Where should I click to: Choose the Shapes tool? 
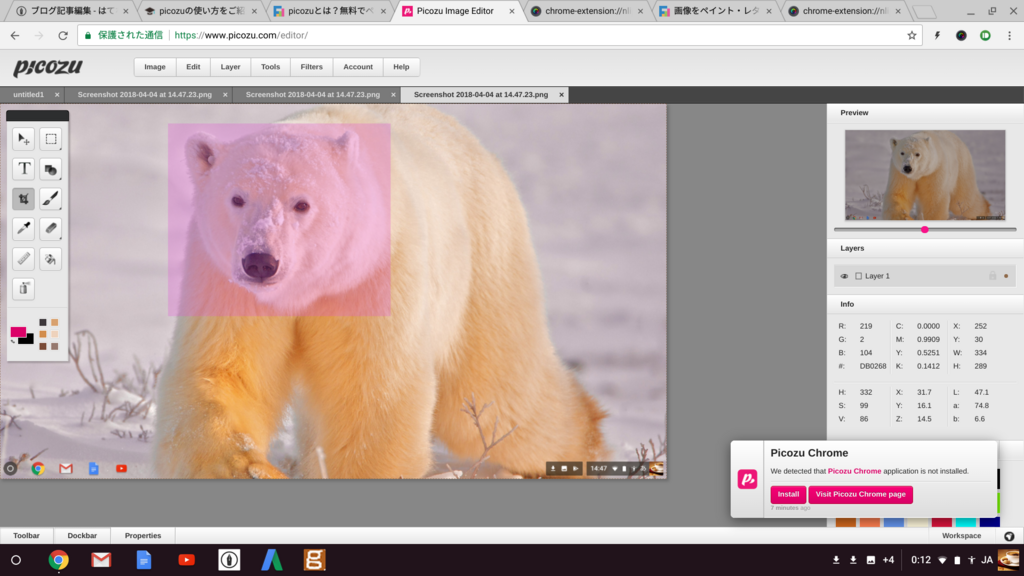click(51, 169)
